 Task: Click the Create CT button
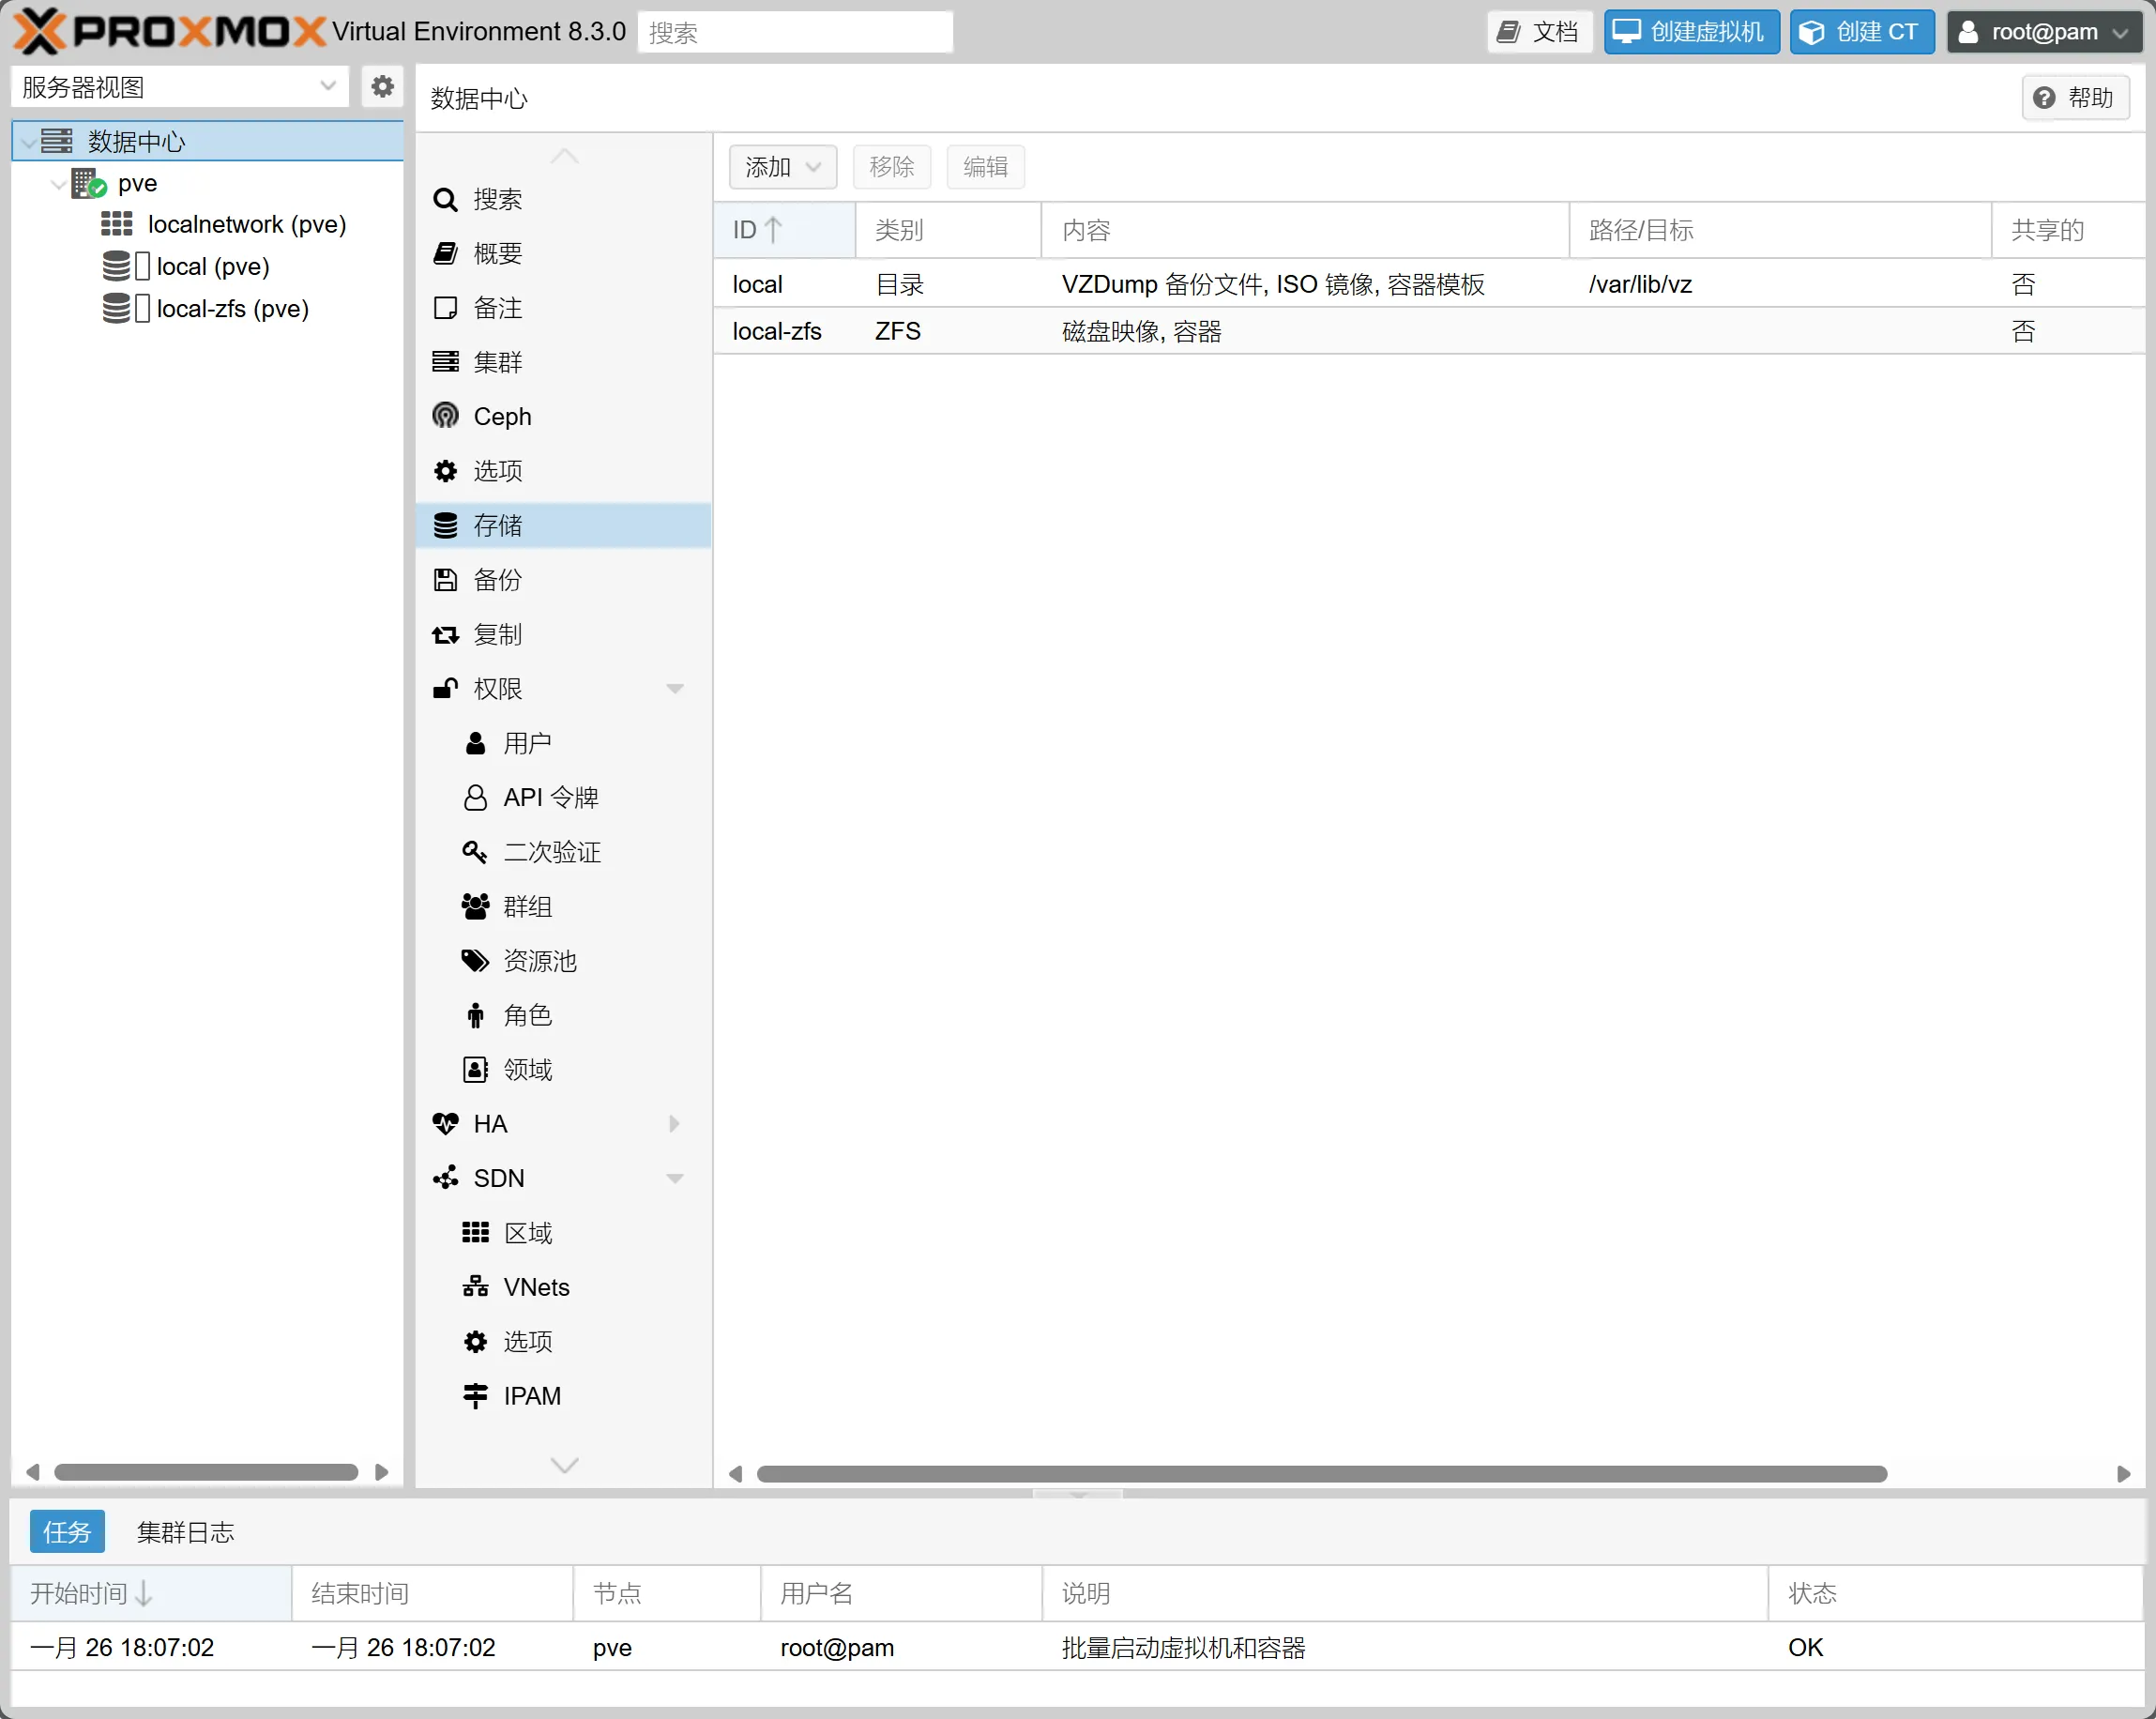[1861, 32]
